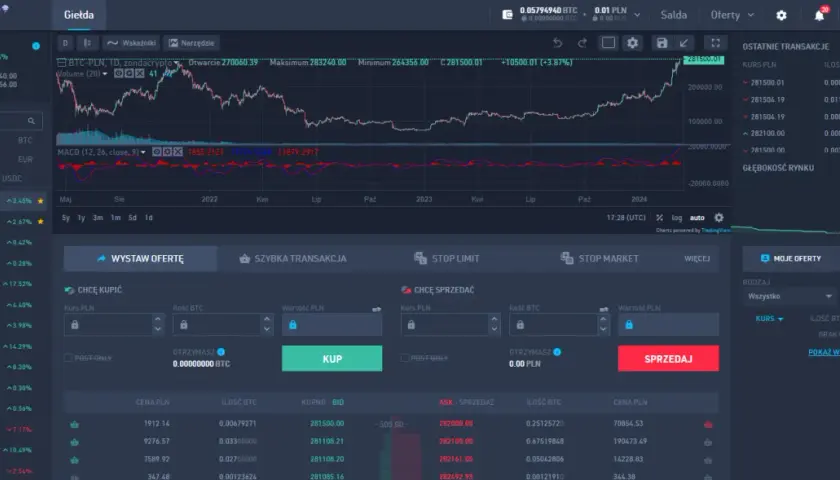840x480 pixels.
Task: Toggle the percent scale on chart
Action: (659, 218)
